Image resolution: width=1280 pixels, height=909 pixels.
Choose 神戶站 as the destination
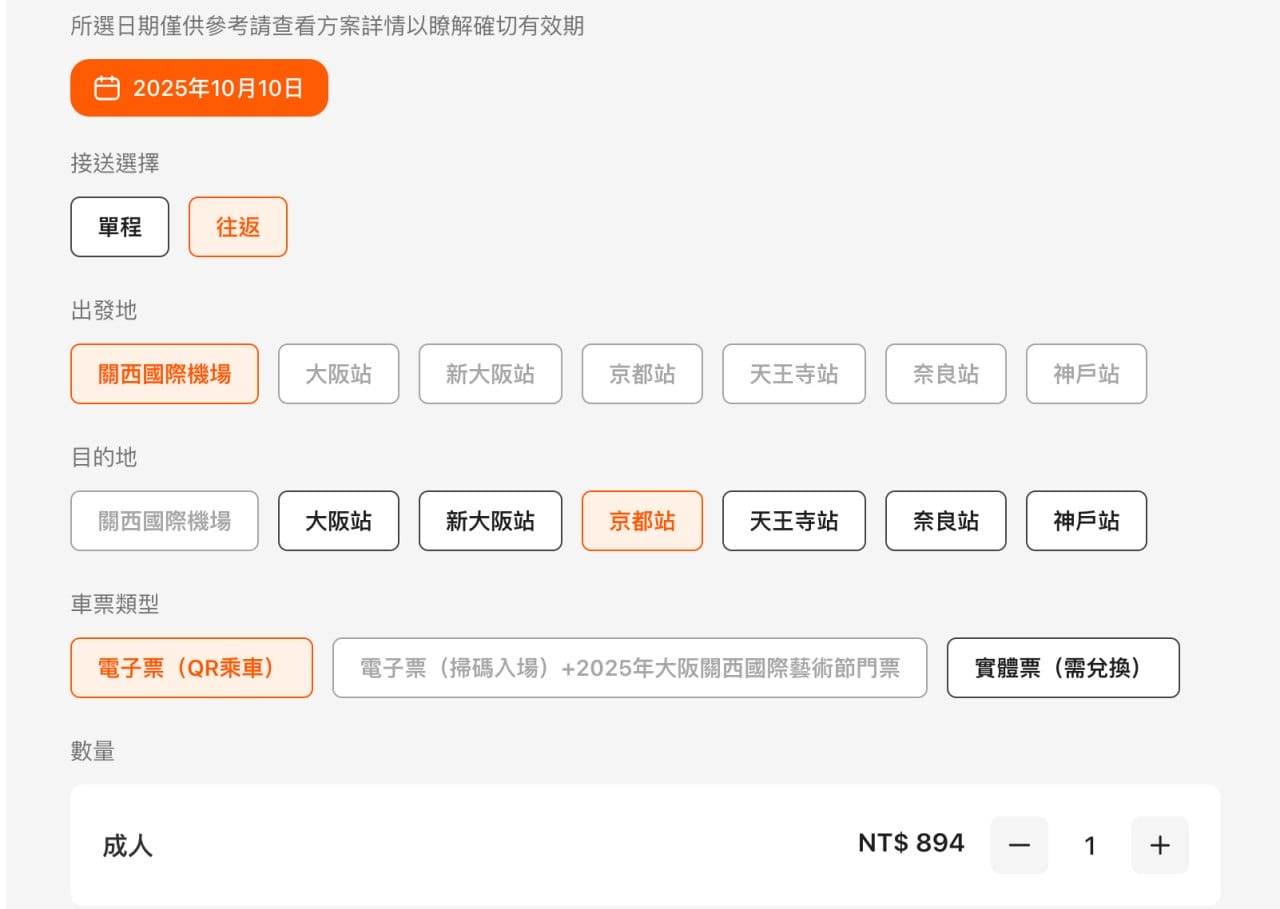(1086, 520)
